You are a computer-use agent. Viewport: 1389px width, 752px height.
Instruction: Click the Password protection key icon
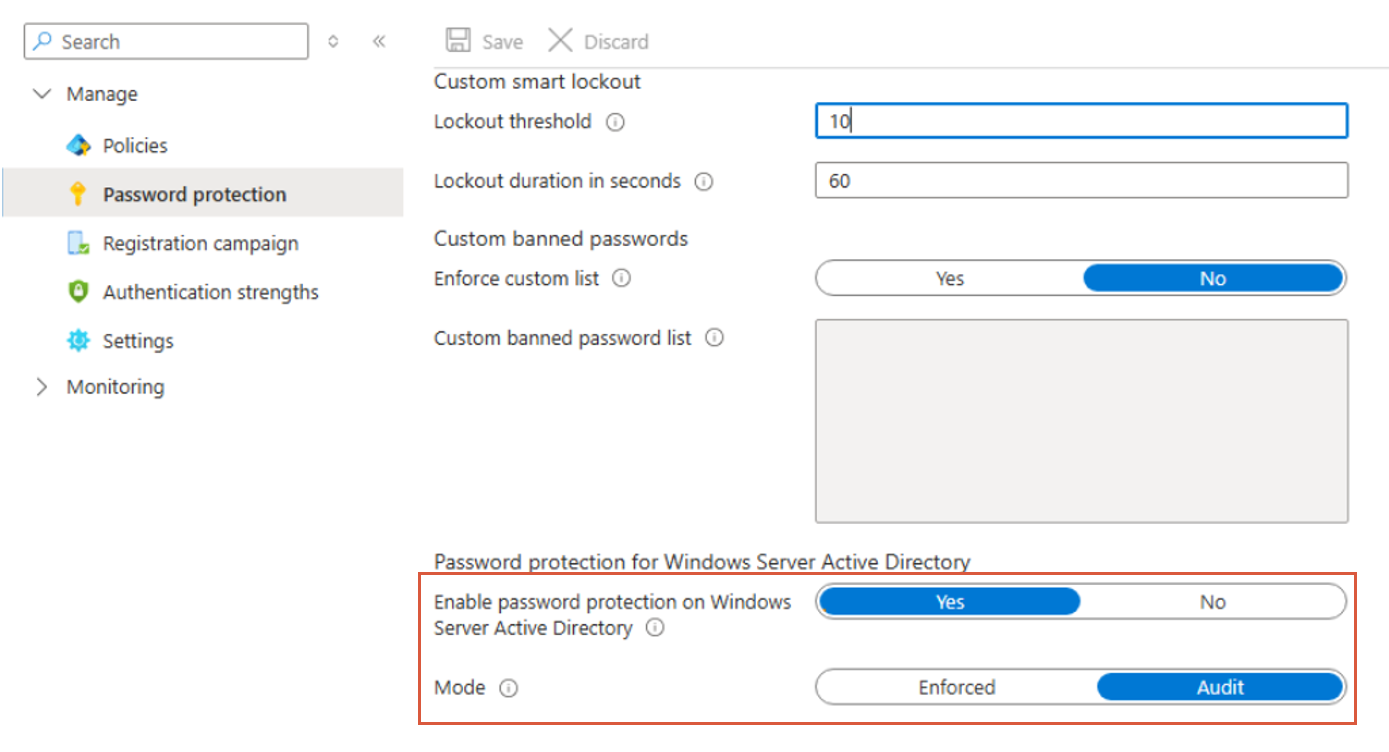tap(78, 194)
